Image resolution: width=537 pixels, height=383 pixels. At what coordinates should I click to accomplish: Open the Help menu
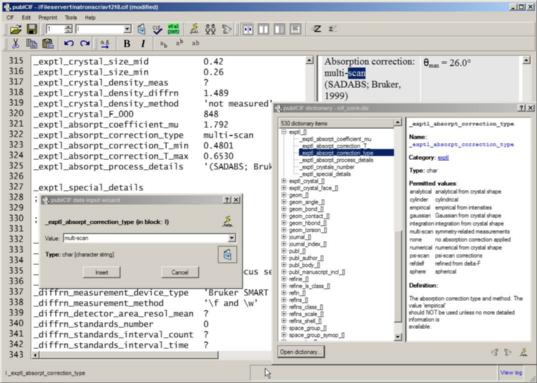(90, 17)
